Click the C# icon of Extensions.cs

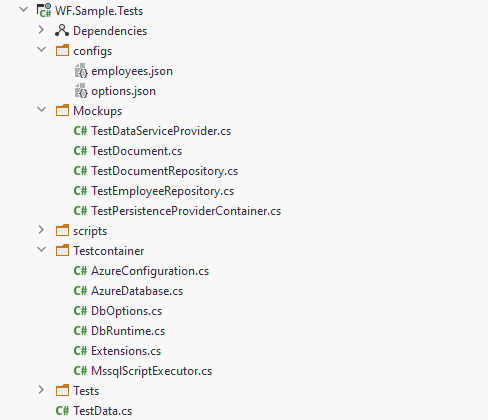(x=80, y=351)
